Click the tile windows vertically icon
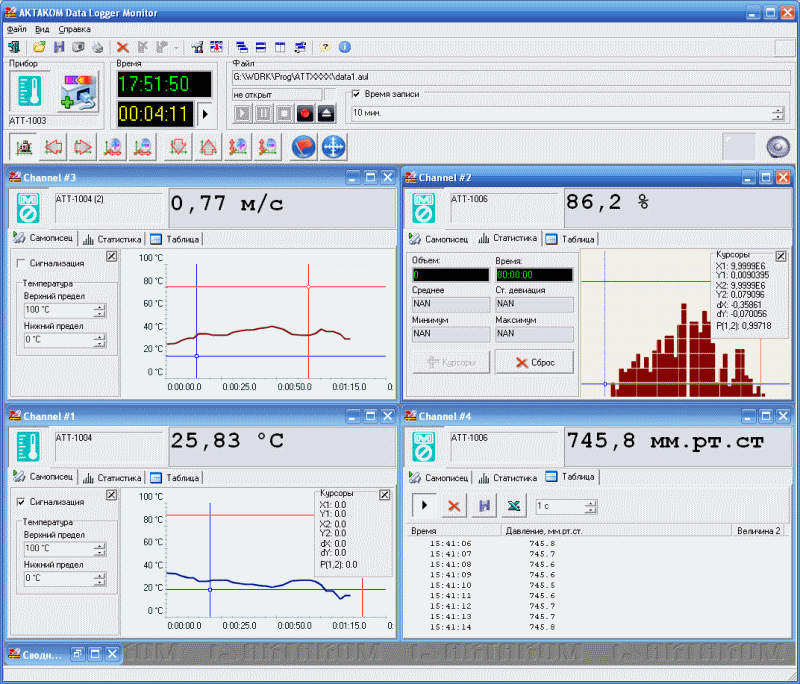Image resolution: width=800 pixels, height=684 pixels. [x=280, y=47]
